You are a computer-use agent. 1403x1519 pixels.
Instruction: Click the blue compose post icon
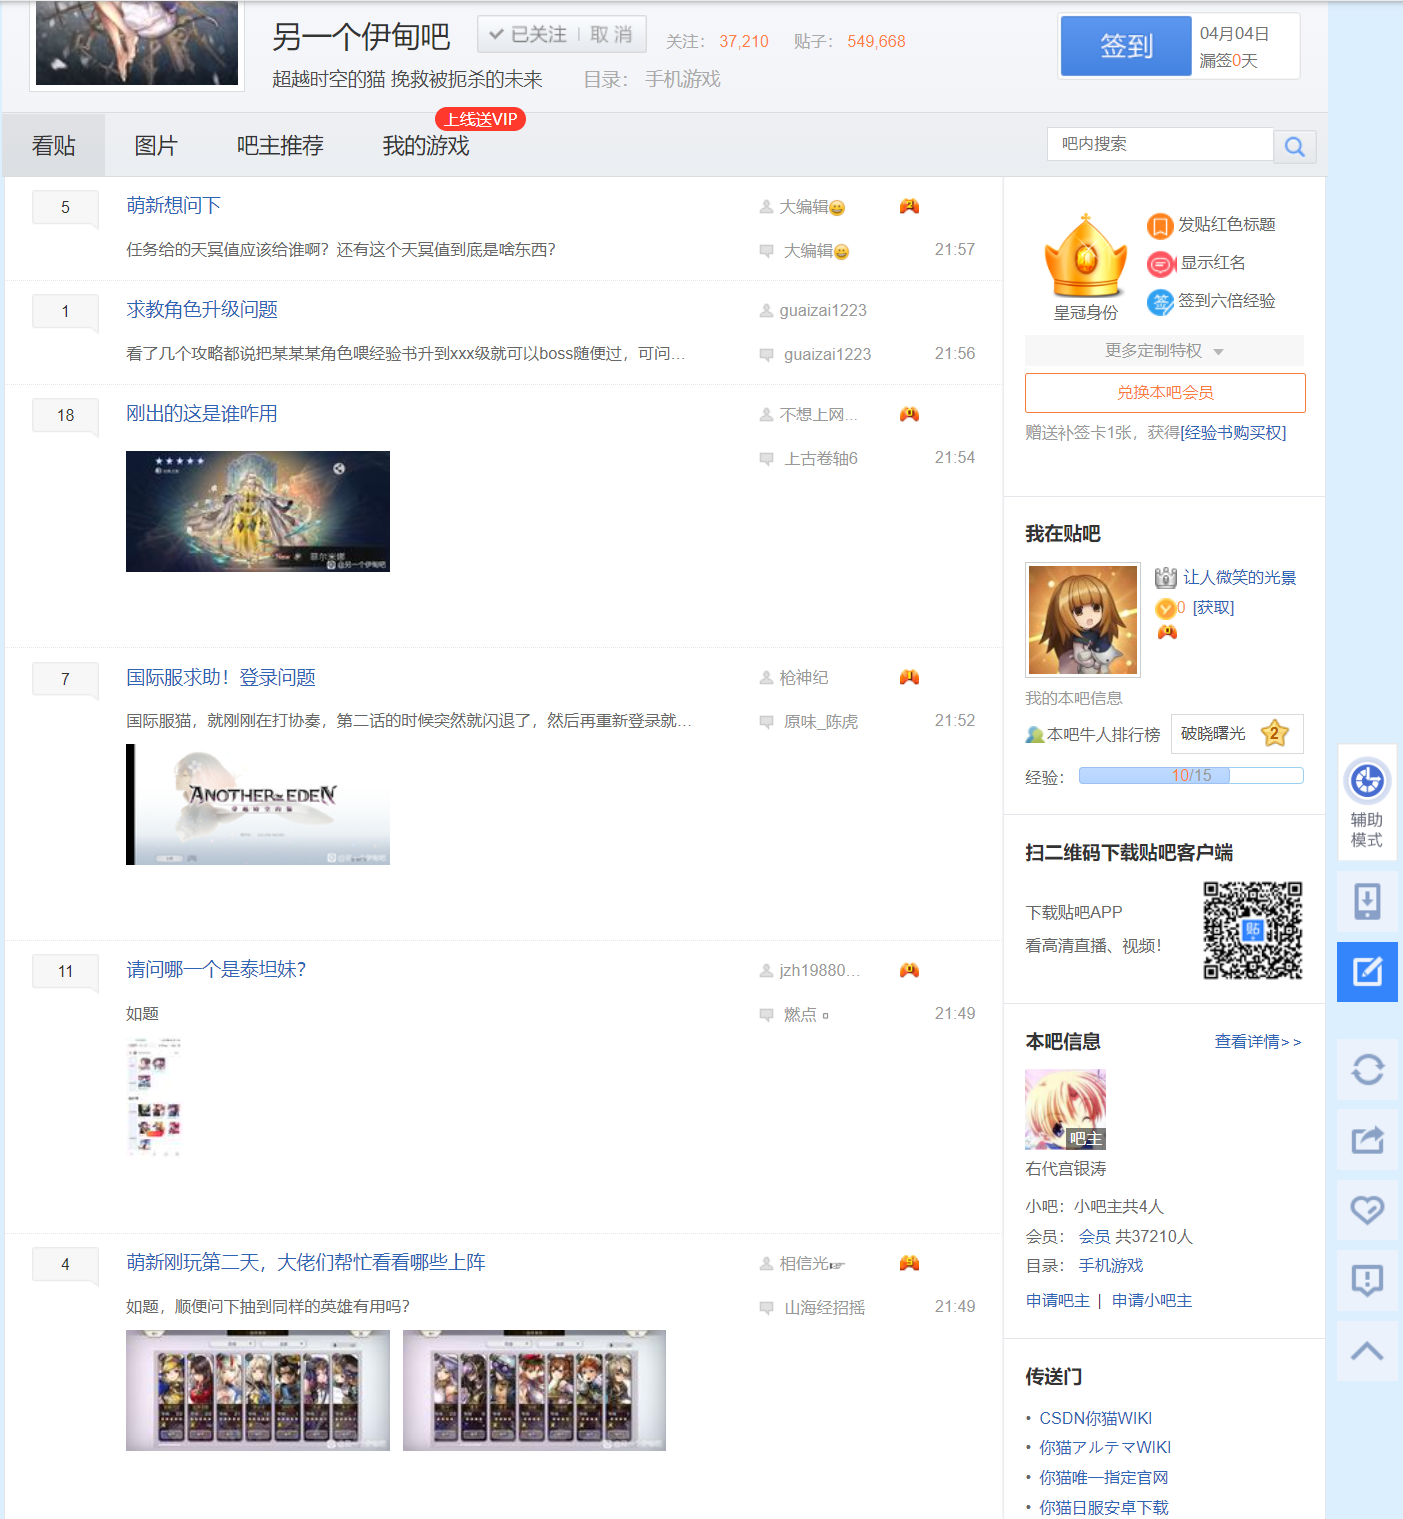(1367, 971)
